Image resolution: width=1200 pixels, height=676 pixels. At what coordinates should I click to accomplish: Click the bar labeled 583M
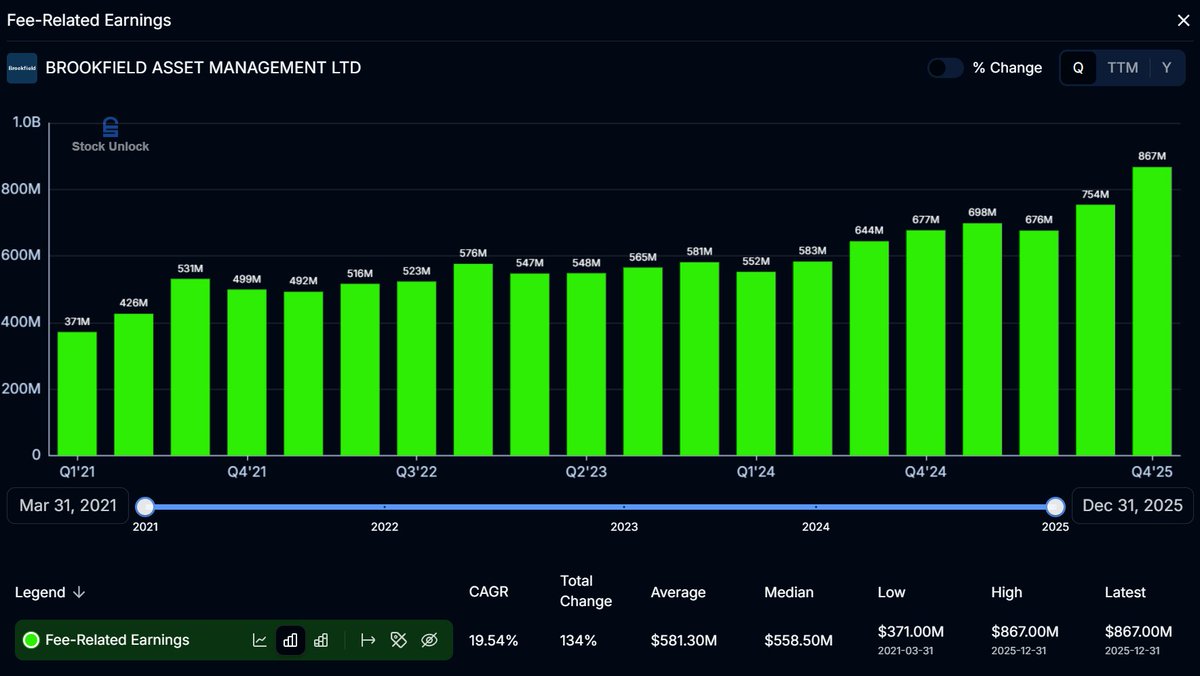coord(812,359)
